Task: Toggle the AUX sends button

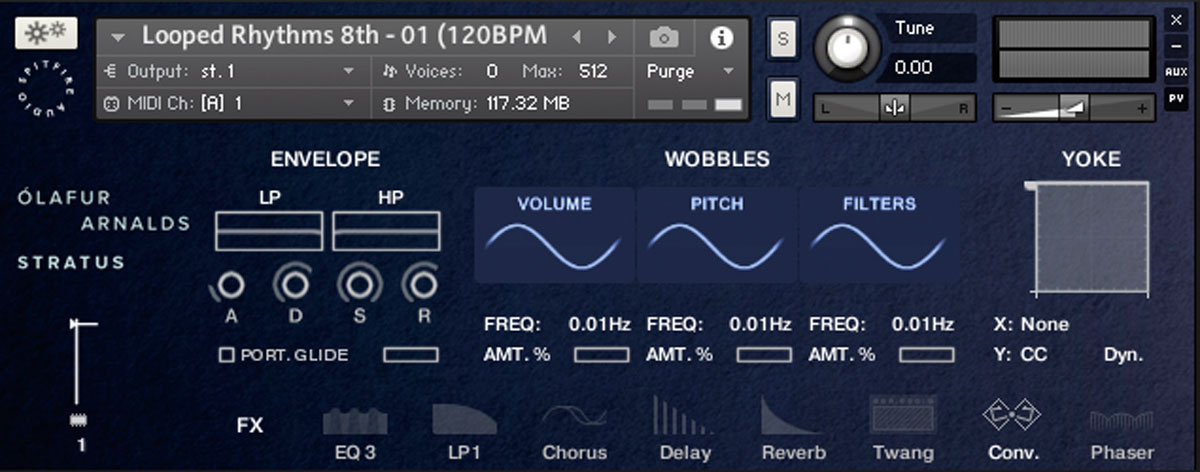Action: click(x=1176, y=72)
